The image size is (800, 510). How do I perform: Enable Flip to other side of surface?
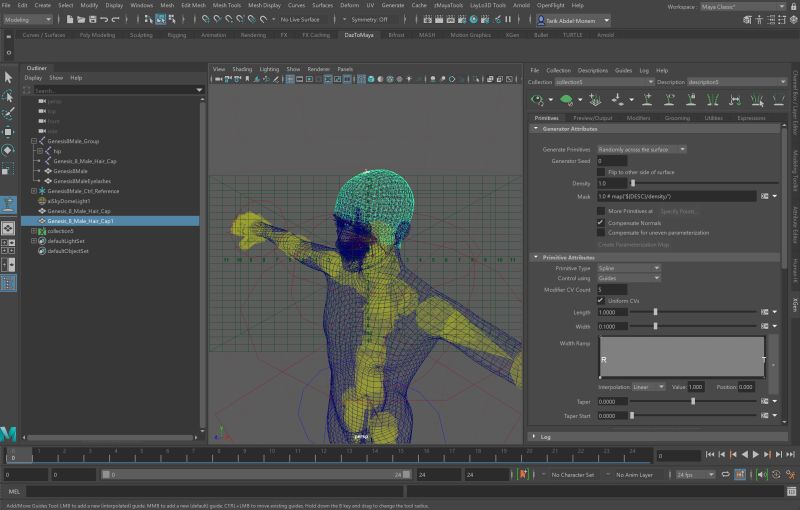pos(601,172)
